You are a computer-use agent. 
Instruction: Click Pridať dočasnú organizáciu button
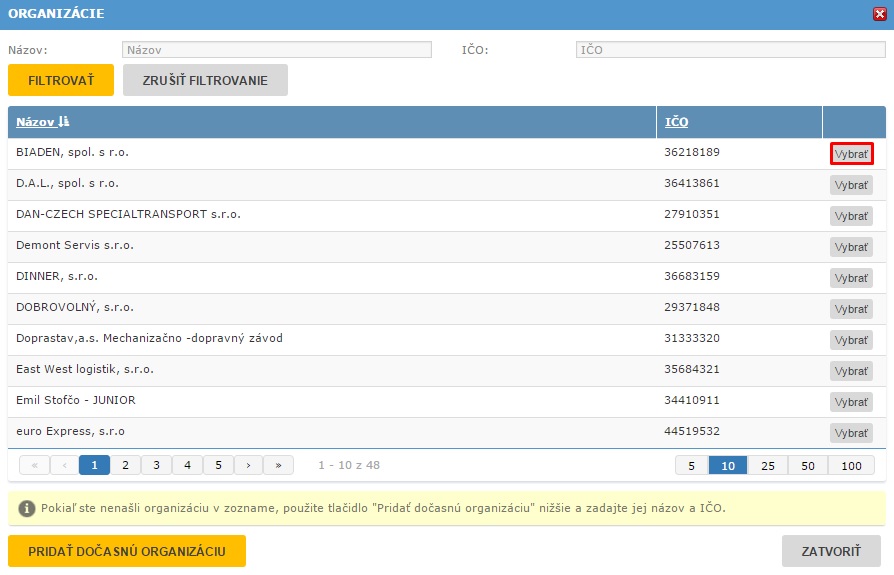127,551
